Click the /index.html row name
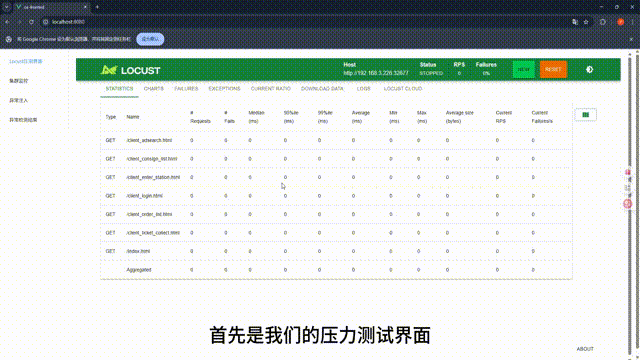Screen dimensions: 640x360 coord(138,251)
